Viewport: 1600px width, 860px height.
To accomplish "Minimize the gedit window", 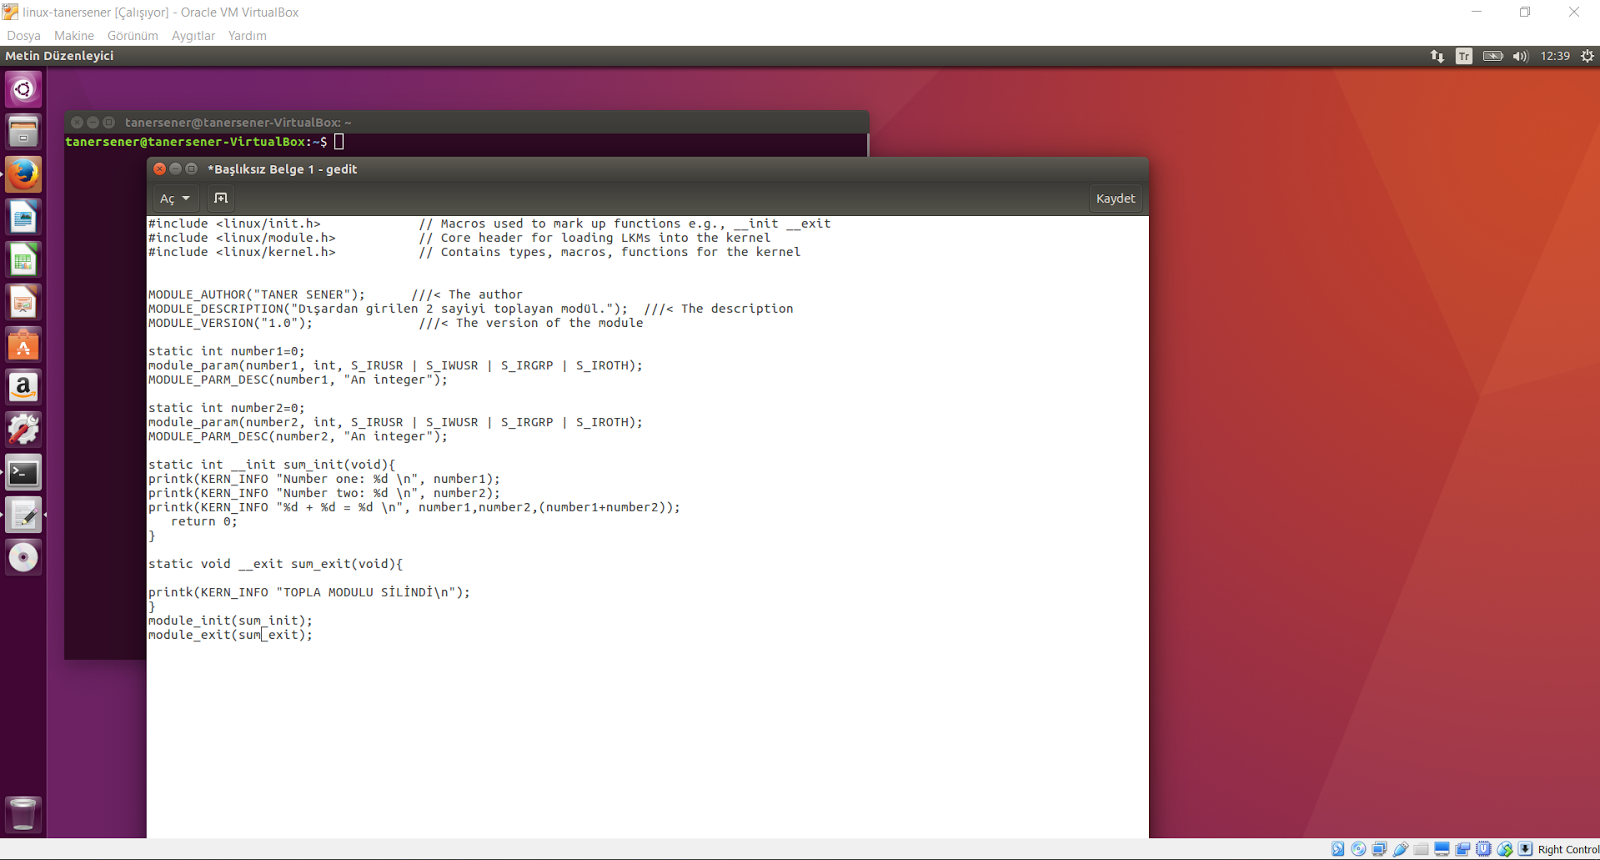I will [x=176, y=169].
